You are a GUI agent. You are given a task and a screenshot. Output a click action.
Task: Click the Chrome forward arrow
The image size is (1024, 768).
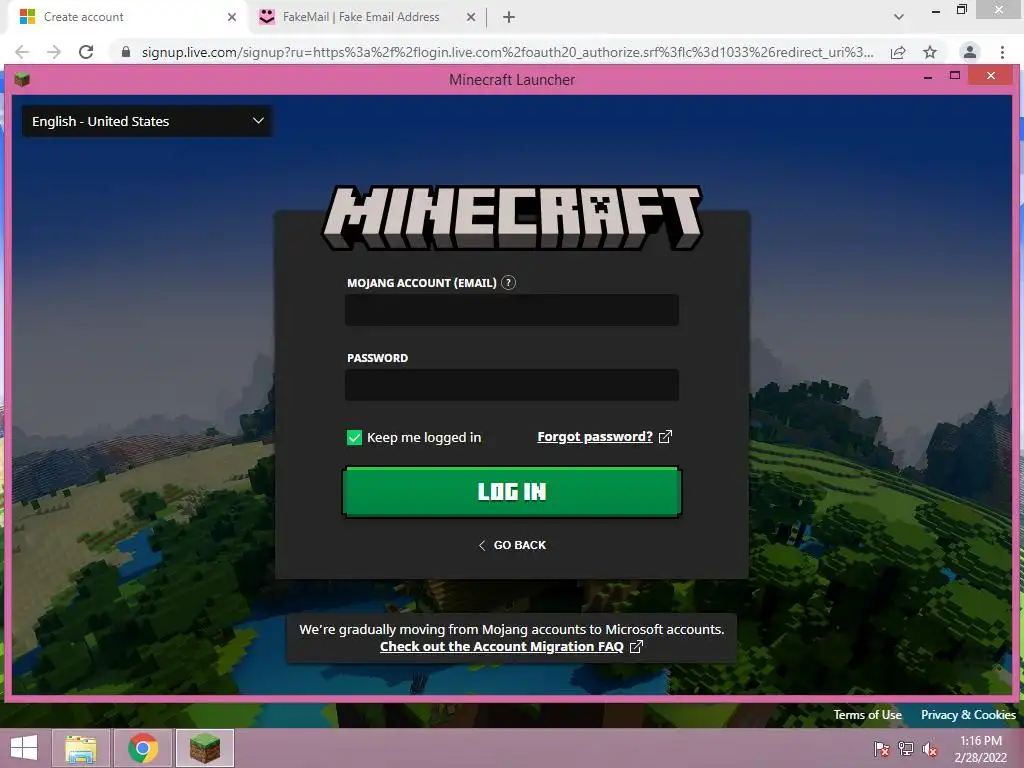click(54, 52)
